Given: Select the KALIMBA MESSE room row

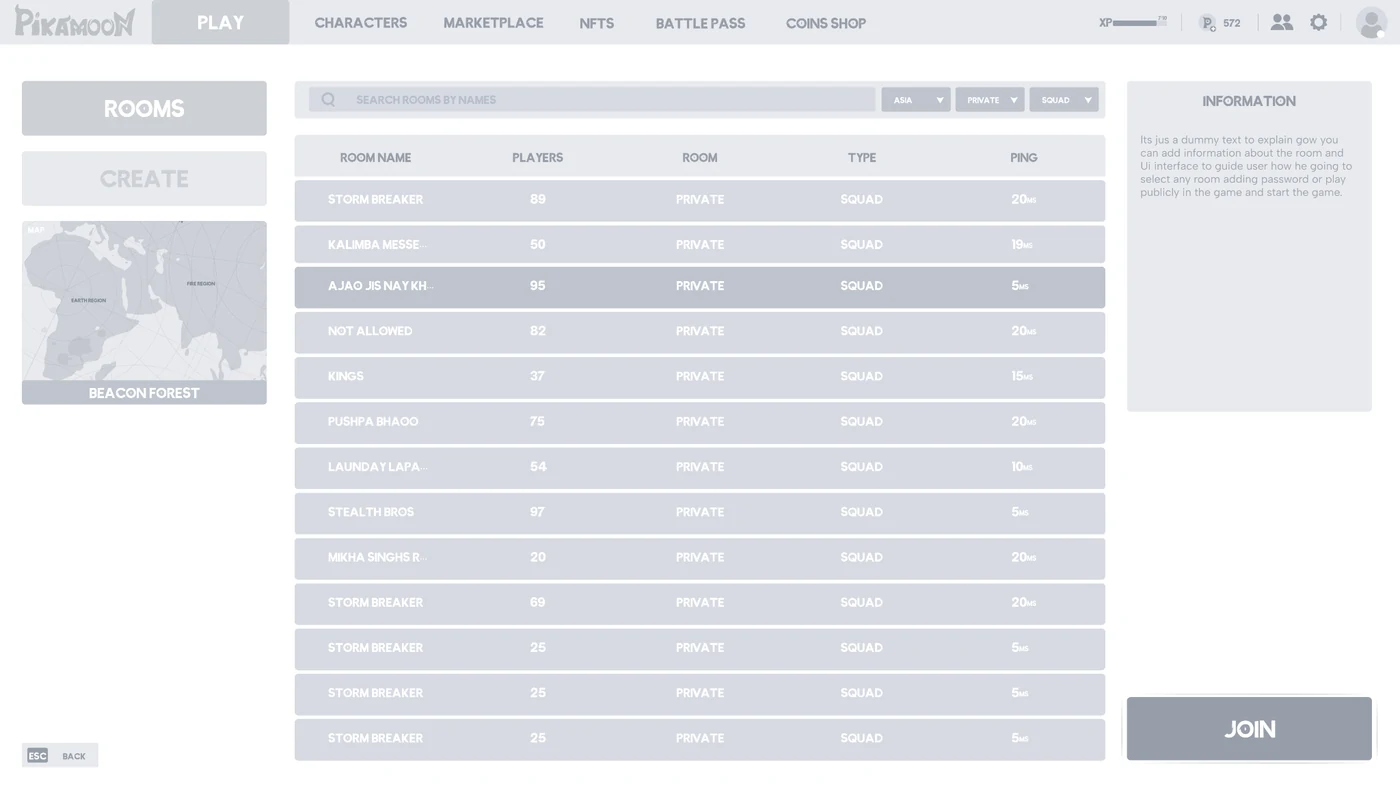Looking at the screenshot, I should pyautogui.click(x=700, y=244).
